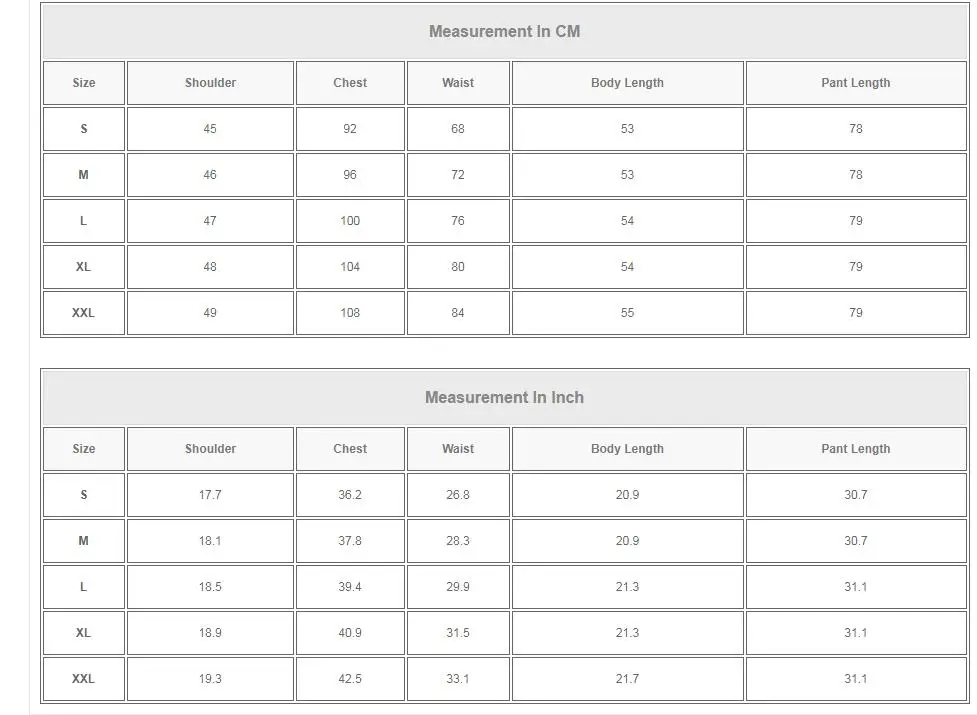This screenshot has height=715, width=977.
Task: Select the Shoulder header in CM table
Action: pos(210,83)
